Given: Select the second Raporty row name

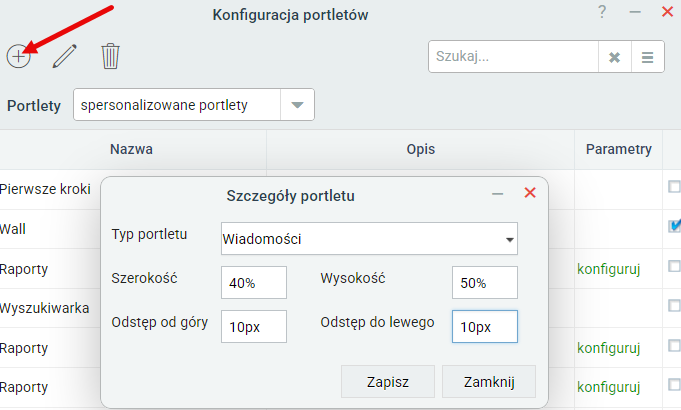Looking at the screenshot, I should coord(24,348).
